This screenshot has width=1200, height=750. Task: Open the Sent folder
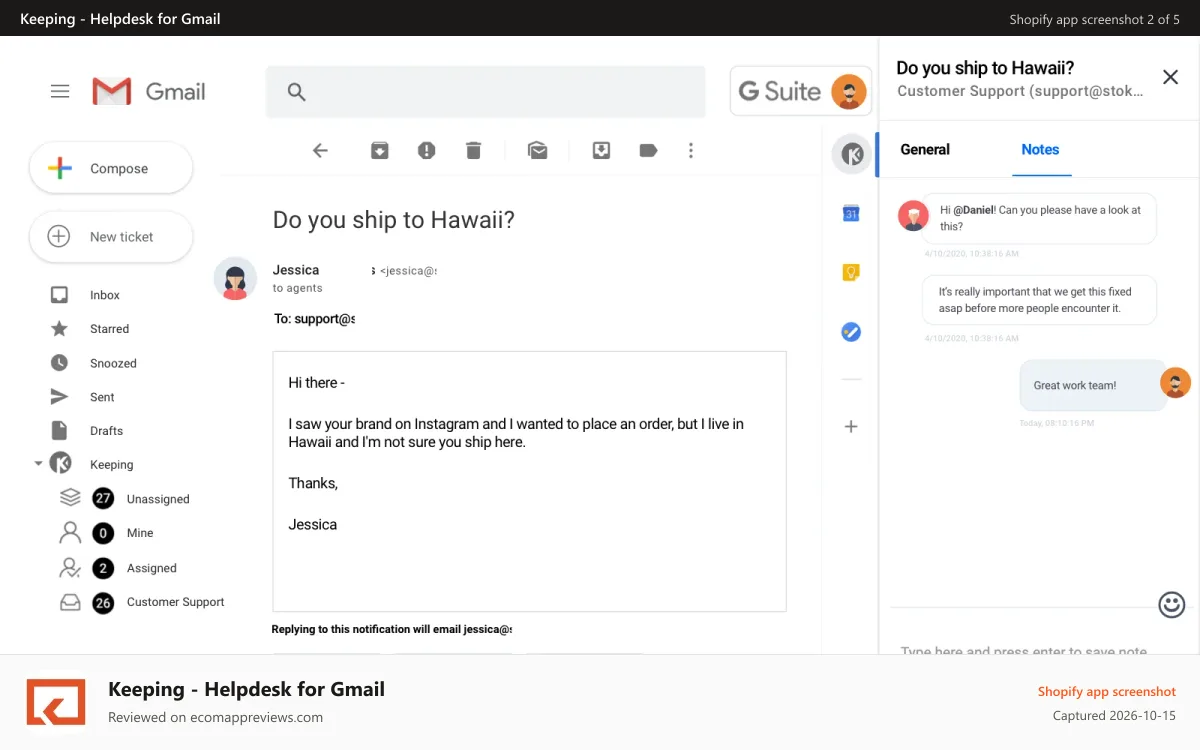pyautogui.click(x=102, y=397)
